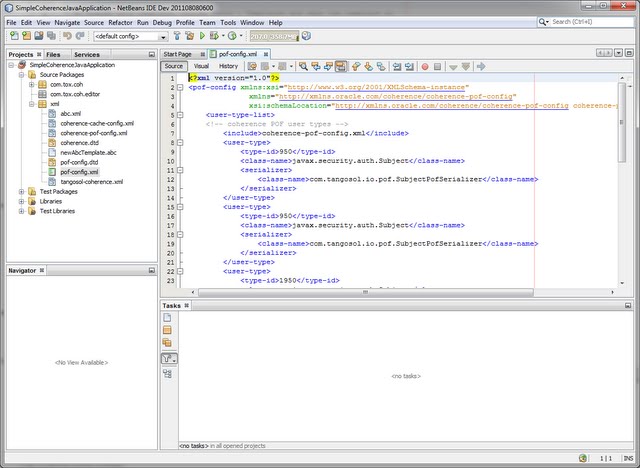640x468 pixels.
Task: Select tangosol-coherence.xml file
Action: click(x=91, y=182)
